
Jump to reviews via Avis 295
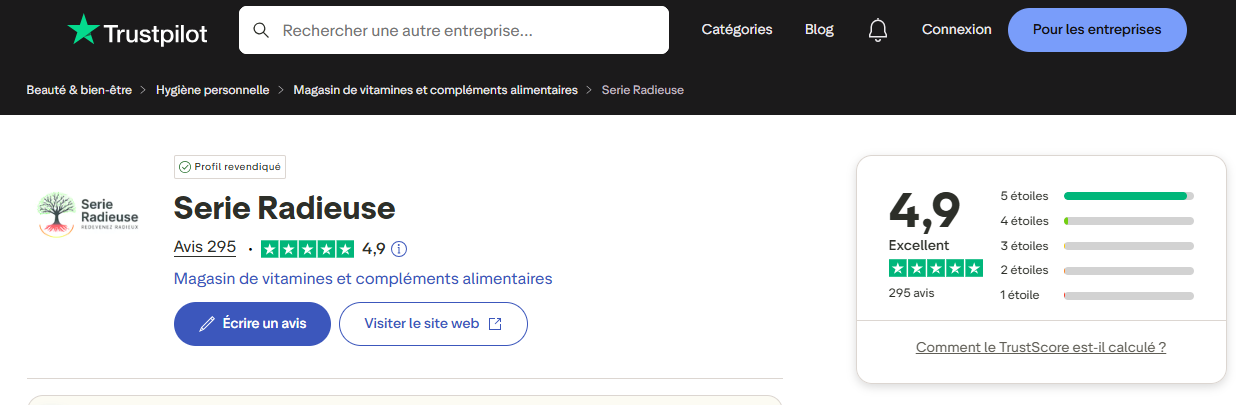point(205,247)
